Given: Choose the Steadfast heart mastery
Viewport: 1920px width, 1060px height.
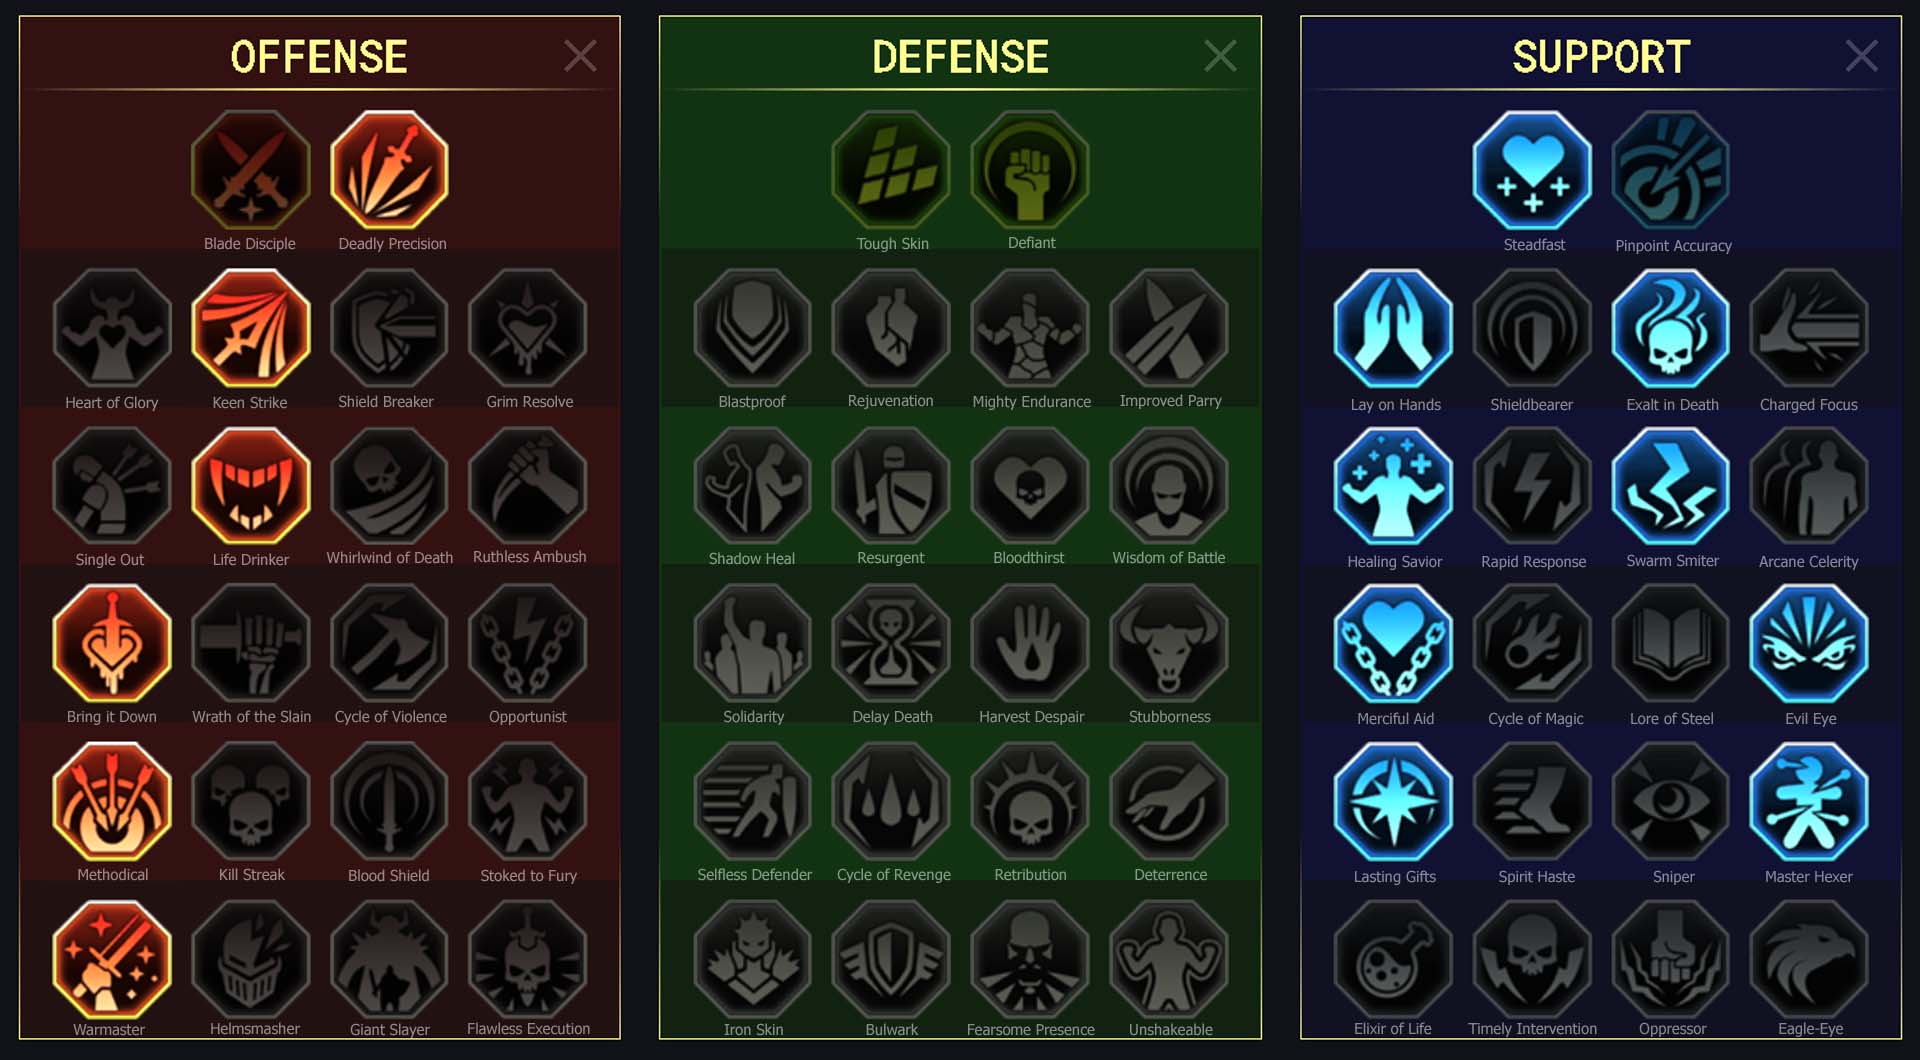Looking at the screenshot, I should coord(1532,170).
